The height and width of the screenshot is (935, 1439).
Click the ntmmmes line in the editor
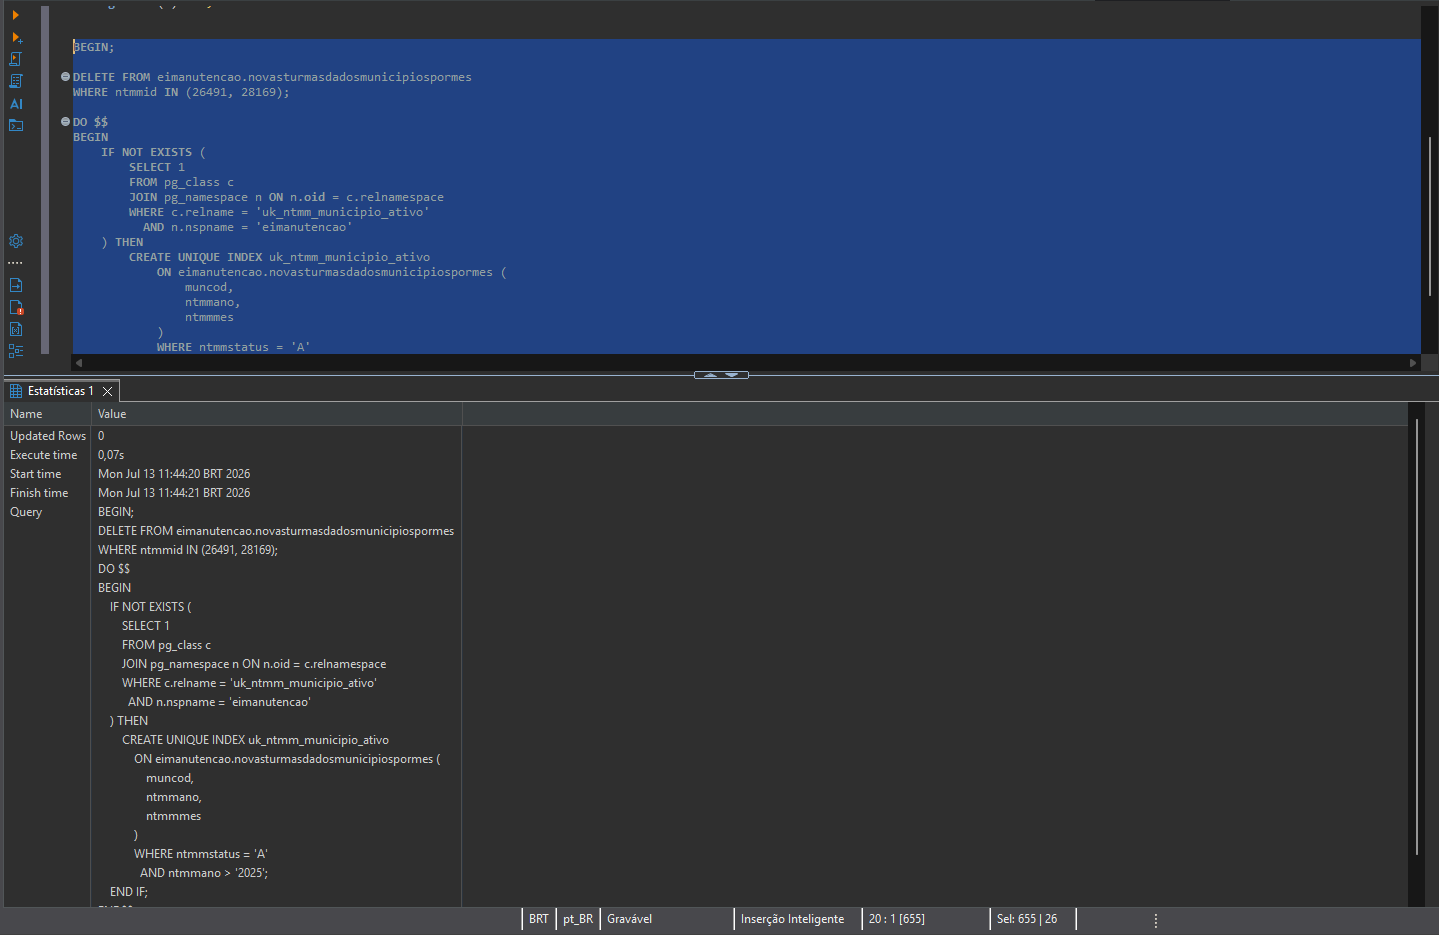209,317
